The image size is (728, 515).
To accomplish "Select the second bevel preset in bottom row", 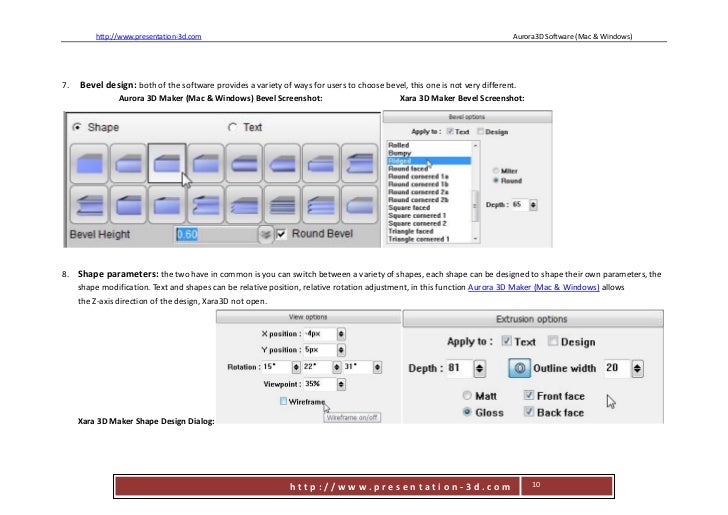I will 128,205.
